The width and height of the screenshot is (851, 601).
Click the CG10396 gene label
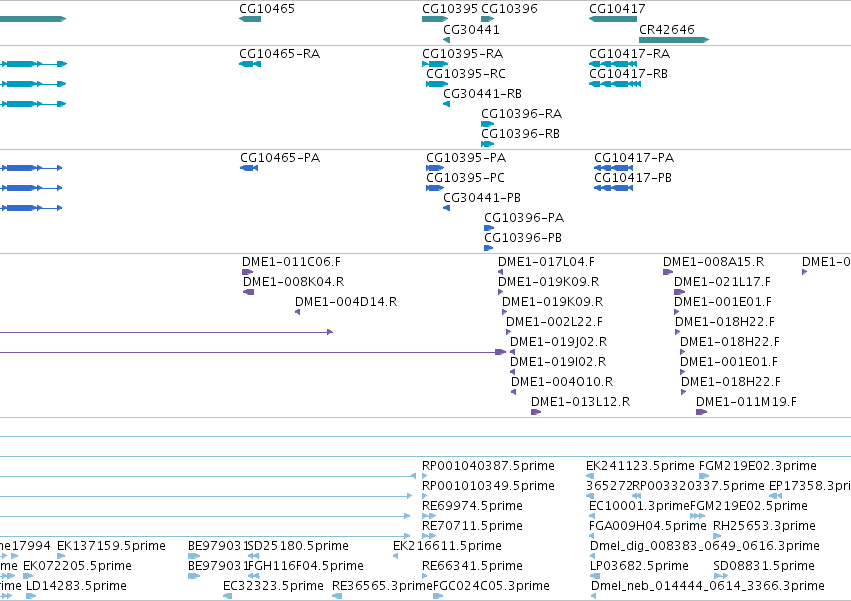[509, 9]
